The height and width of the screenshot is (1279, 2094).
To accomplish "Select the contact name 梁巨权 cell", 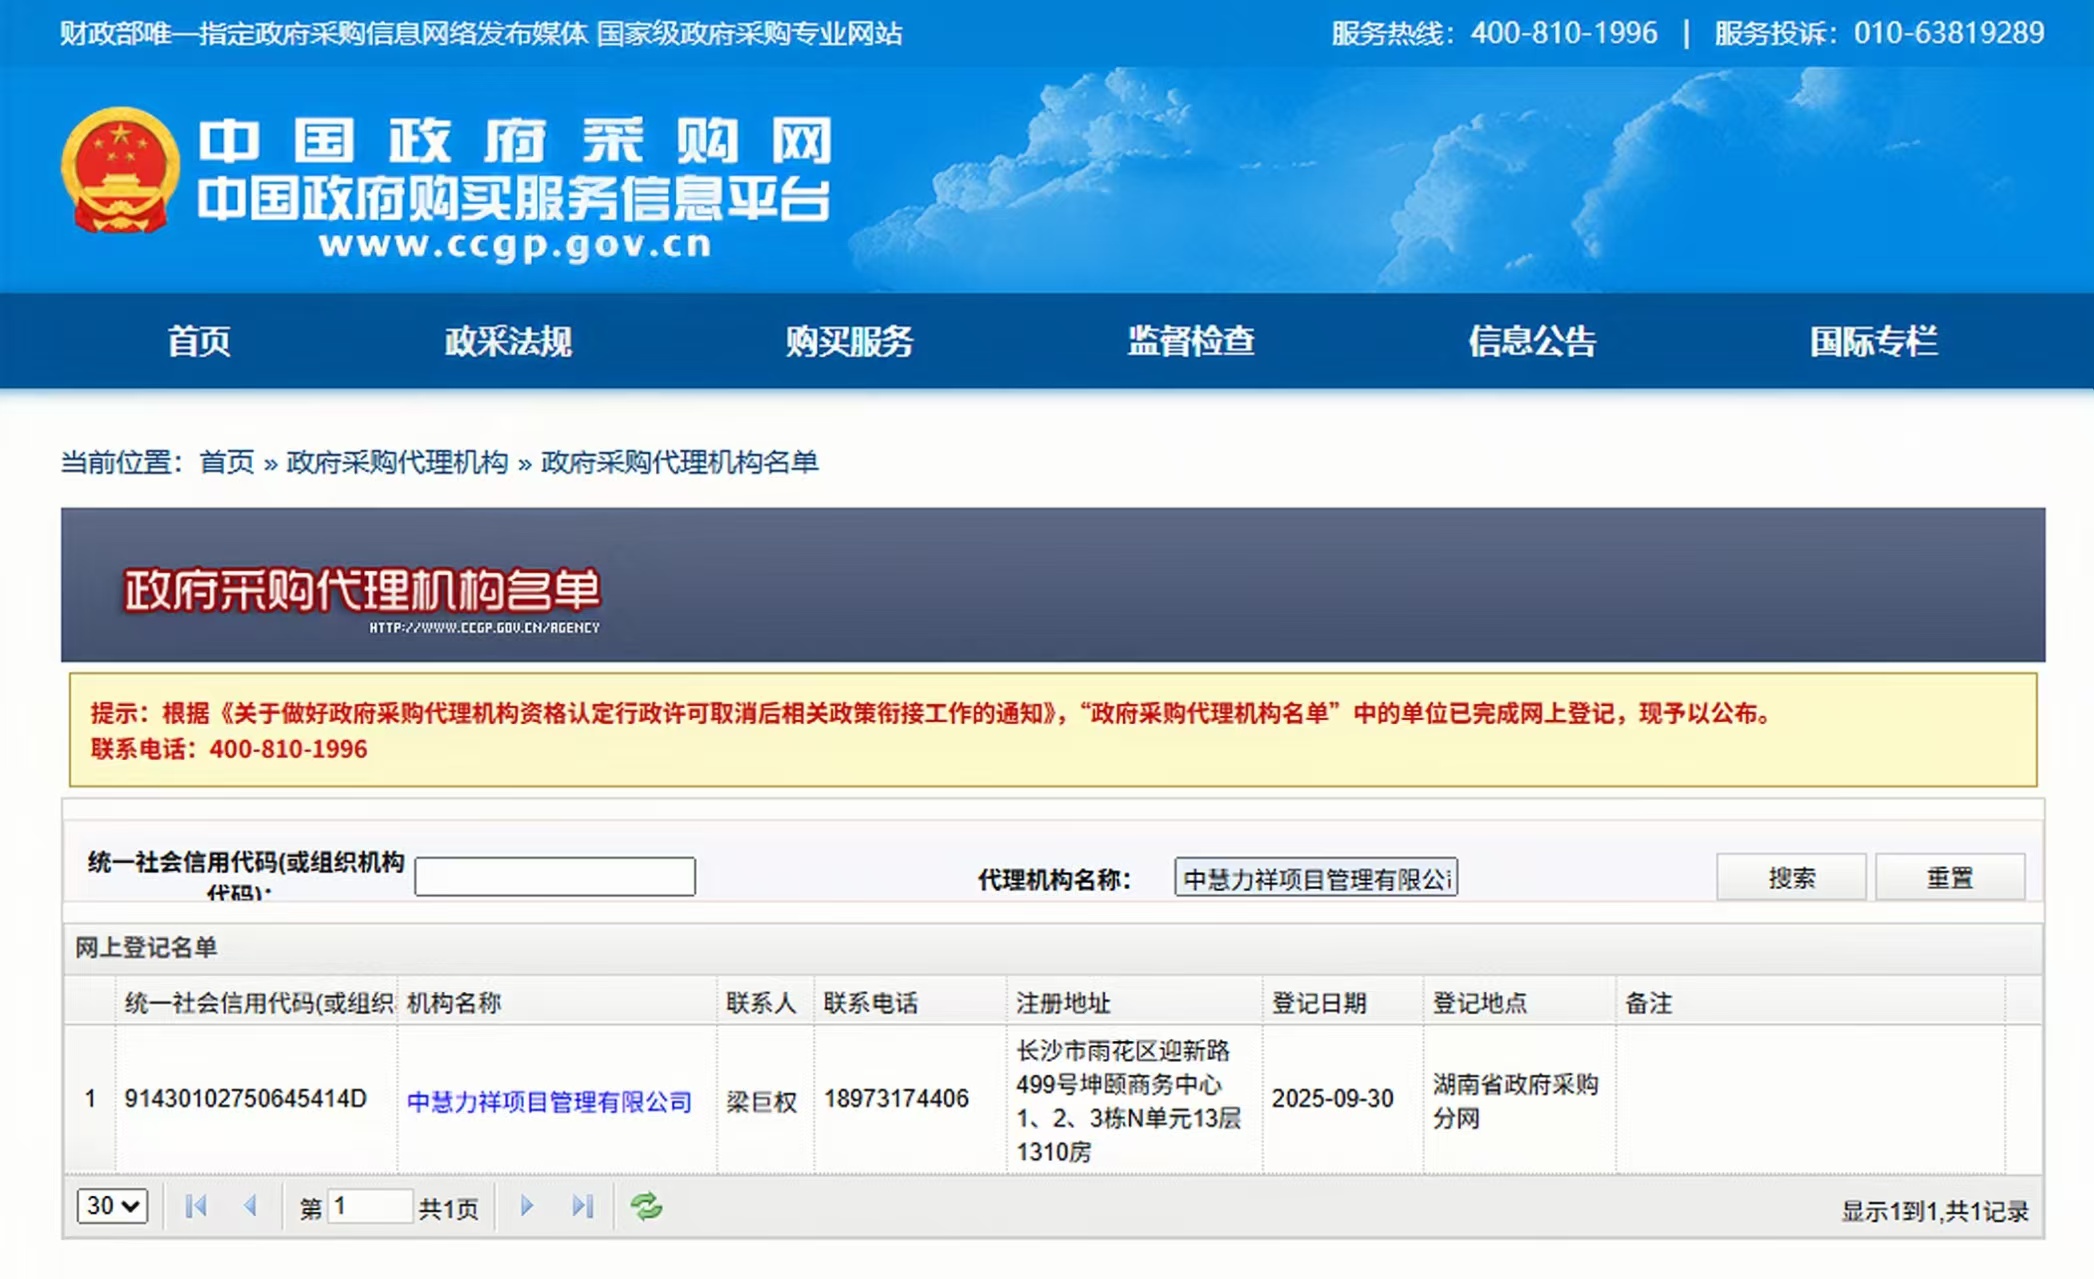I will pos(765,1099).
